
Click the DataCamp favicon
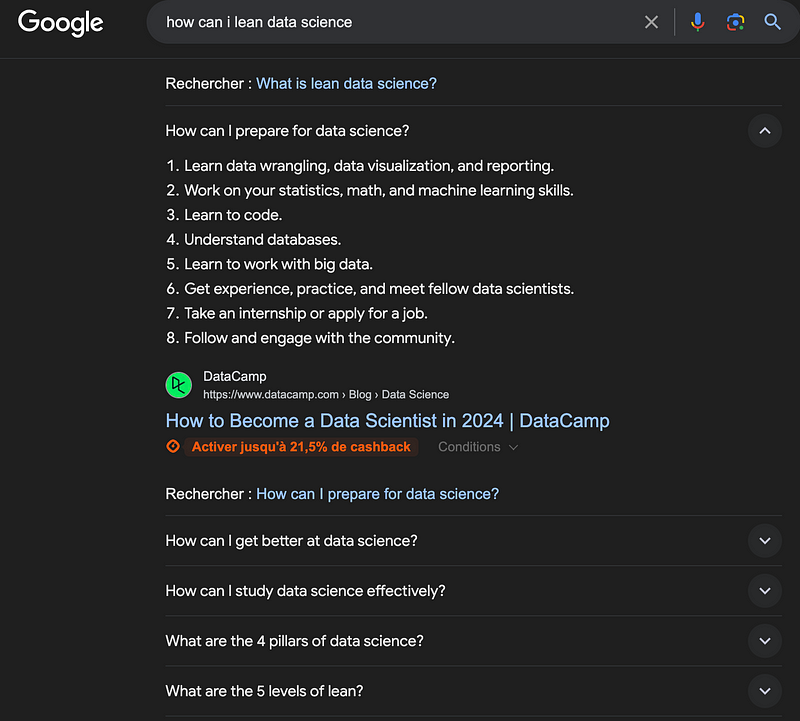(x=178, y=384)
